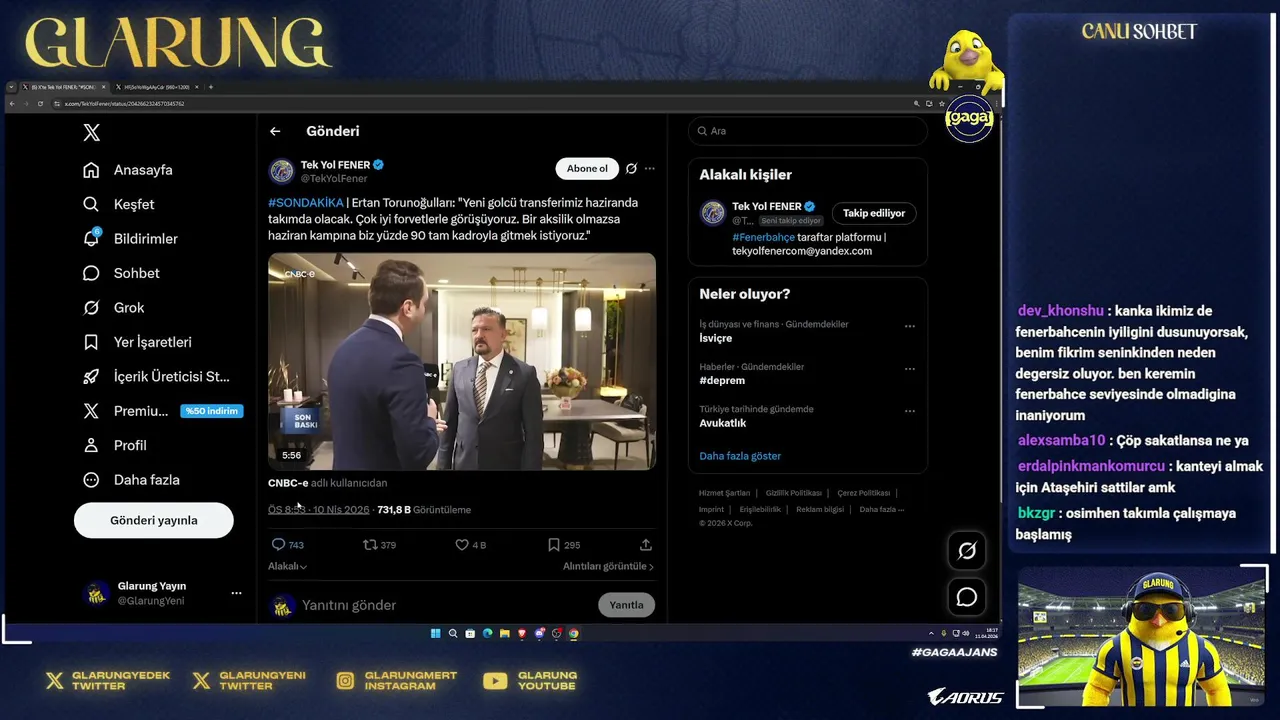This screenshot has height=720, width=1280.
Task: Play the CNBC-e video thumbnail
Action: tap(462, 361)
